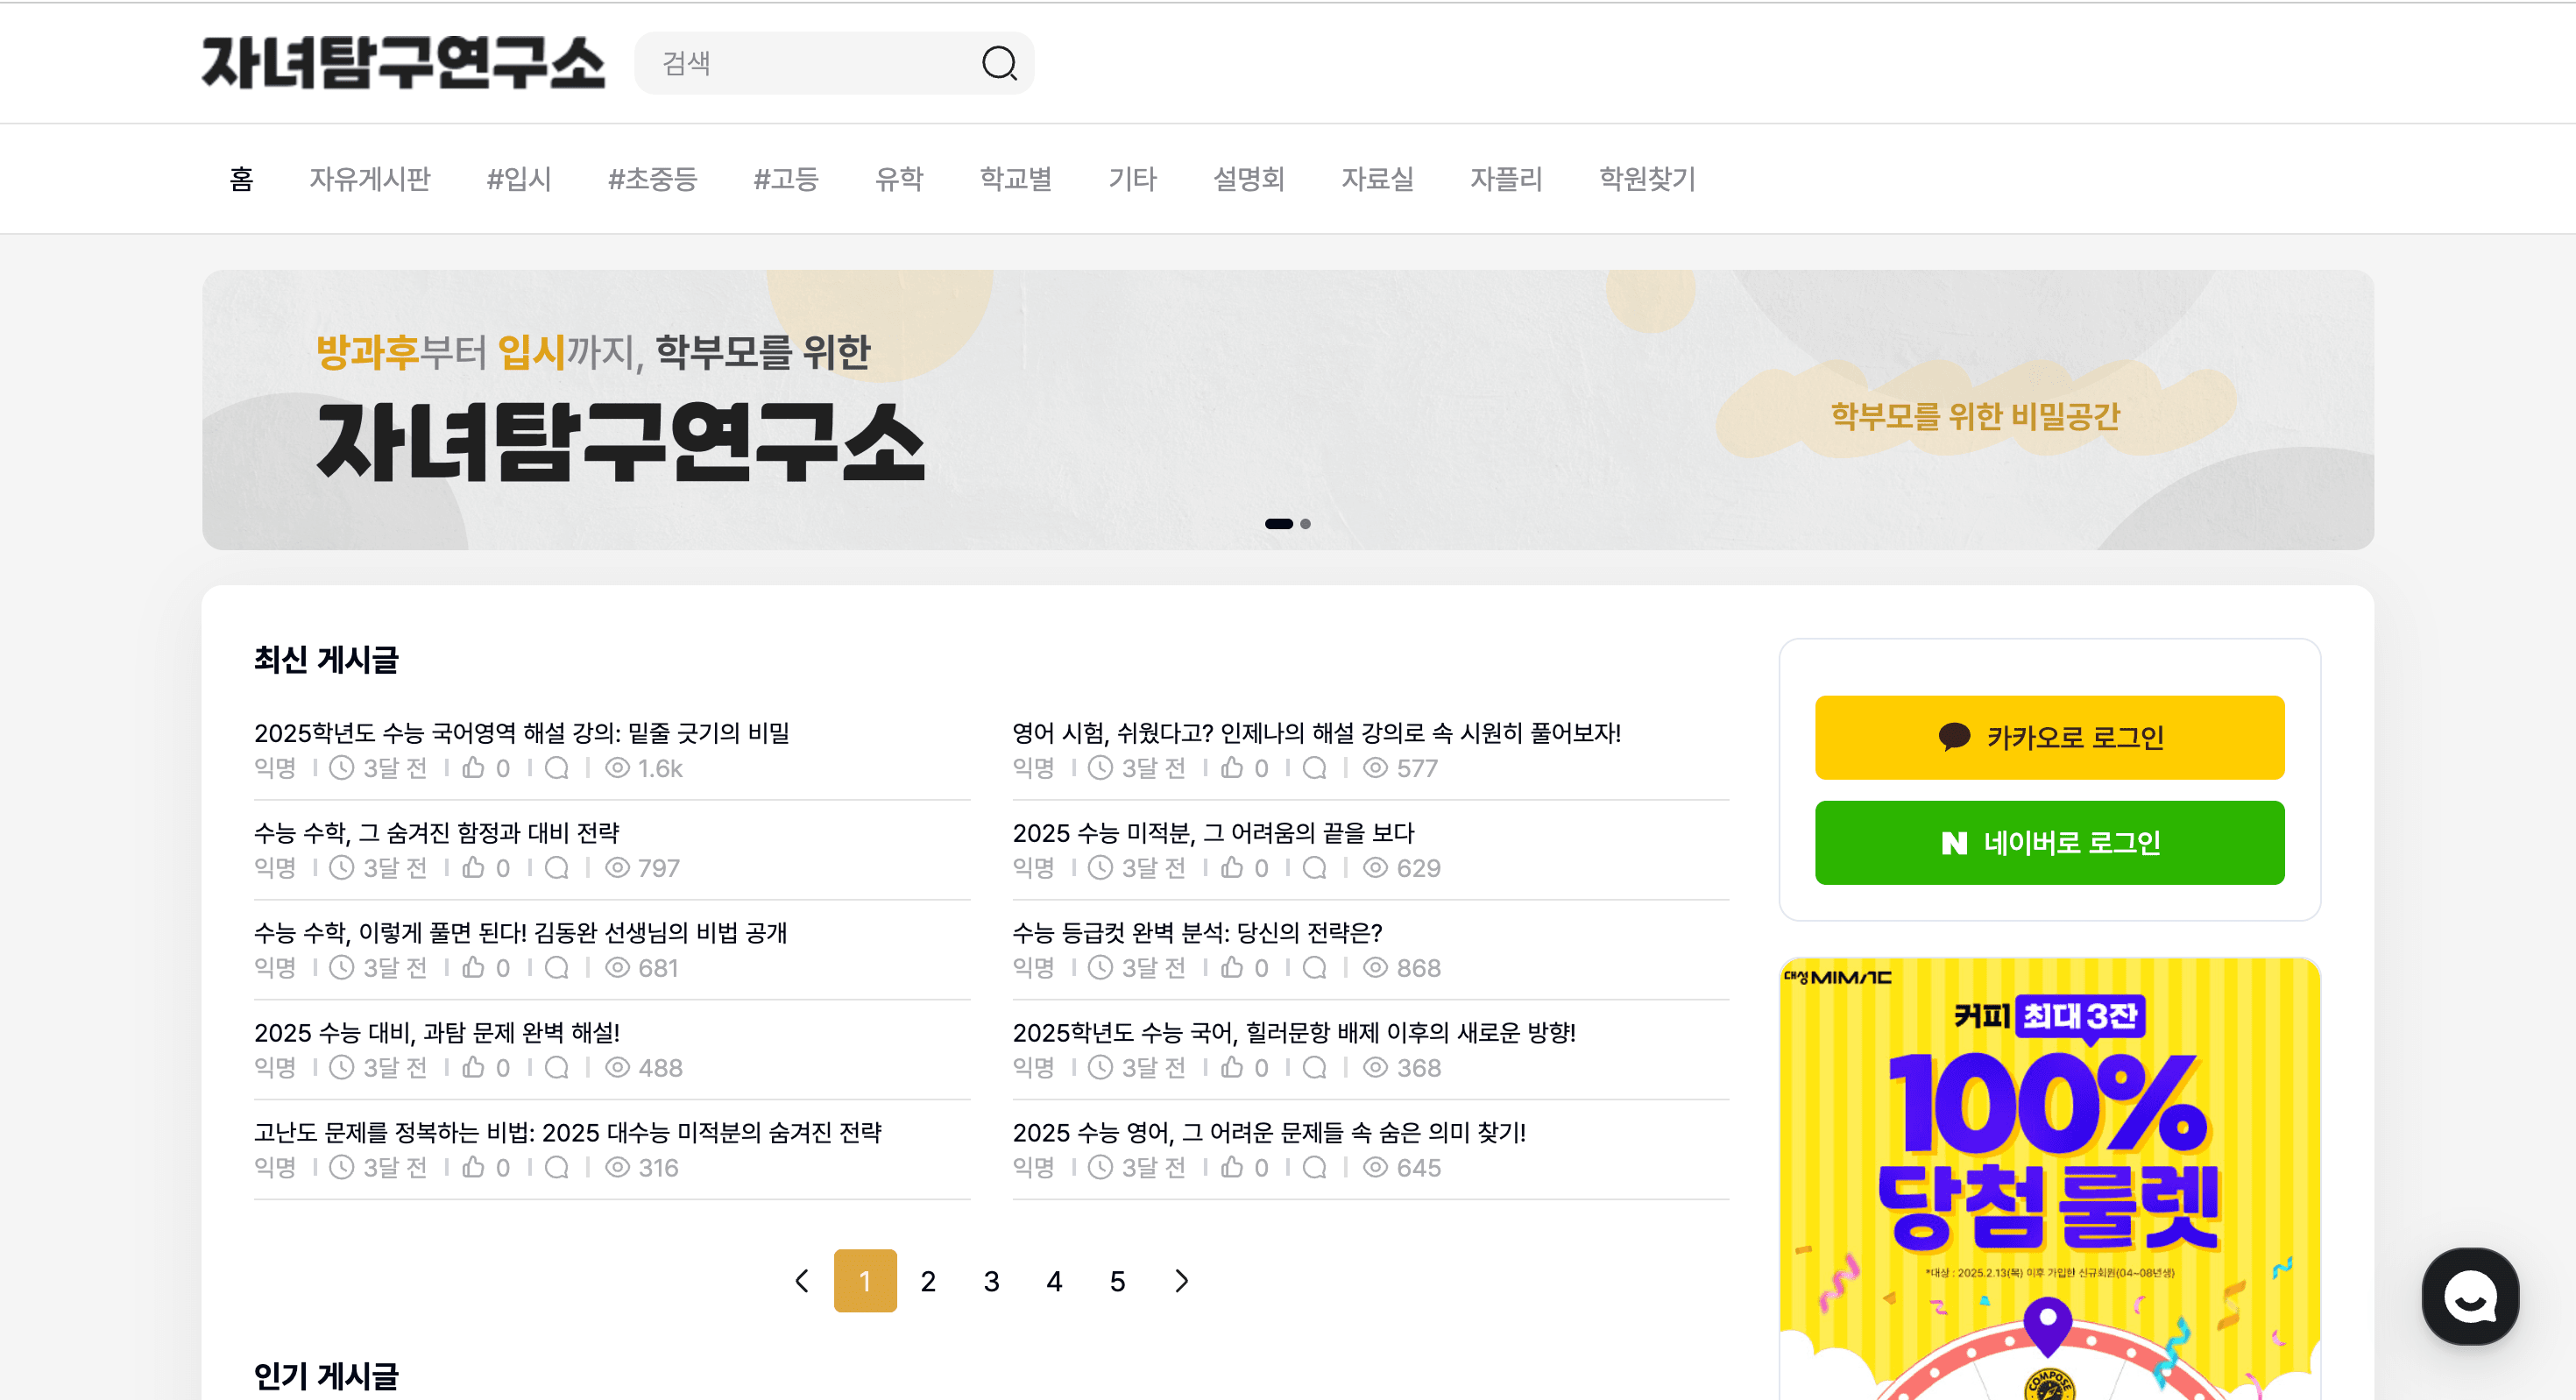Click the 자녀탐구연구소 logo in header

pyautogui.click(x=403, y=63)
